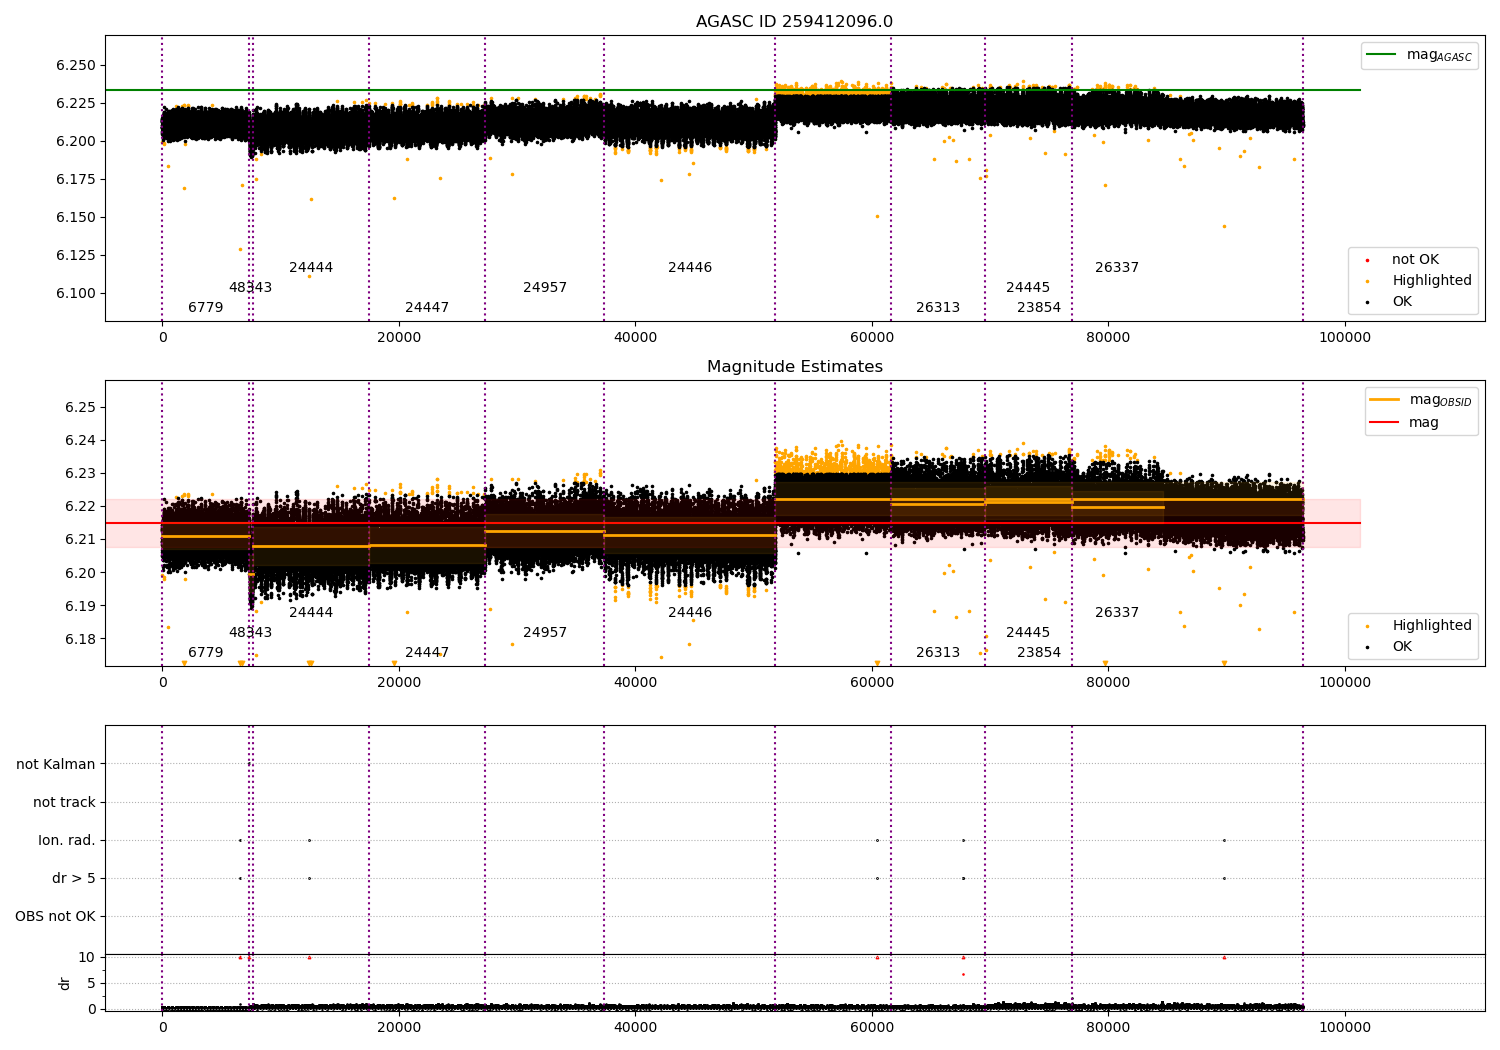Click 'Highlighted' legend entry in Magnitude Estimates plot
Viewport: 1500px width, 1050px height.
pyautogui.click(x=1432, y=626)
